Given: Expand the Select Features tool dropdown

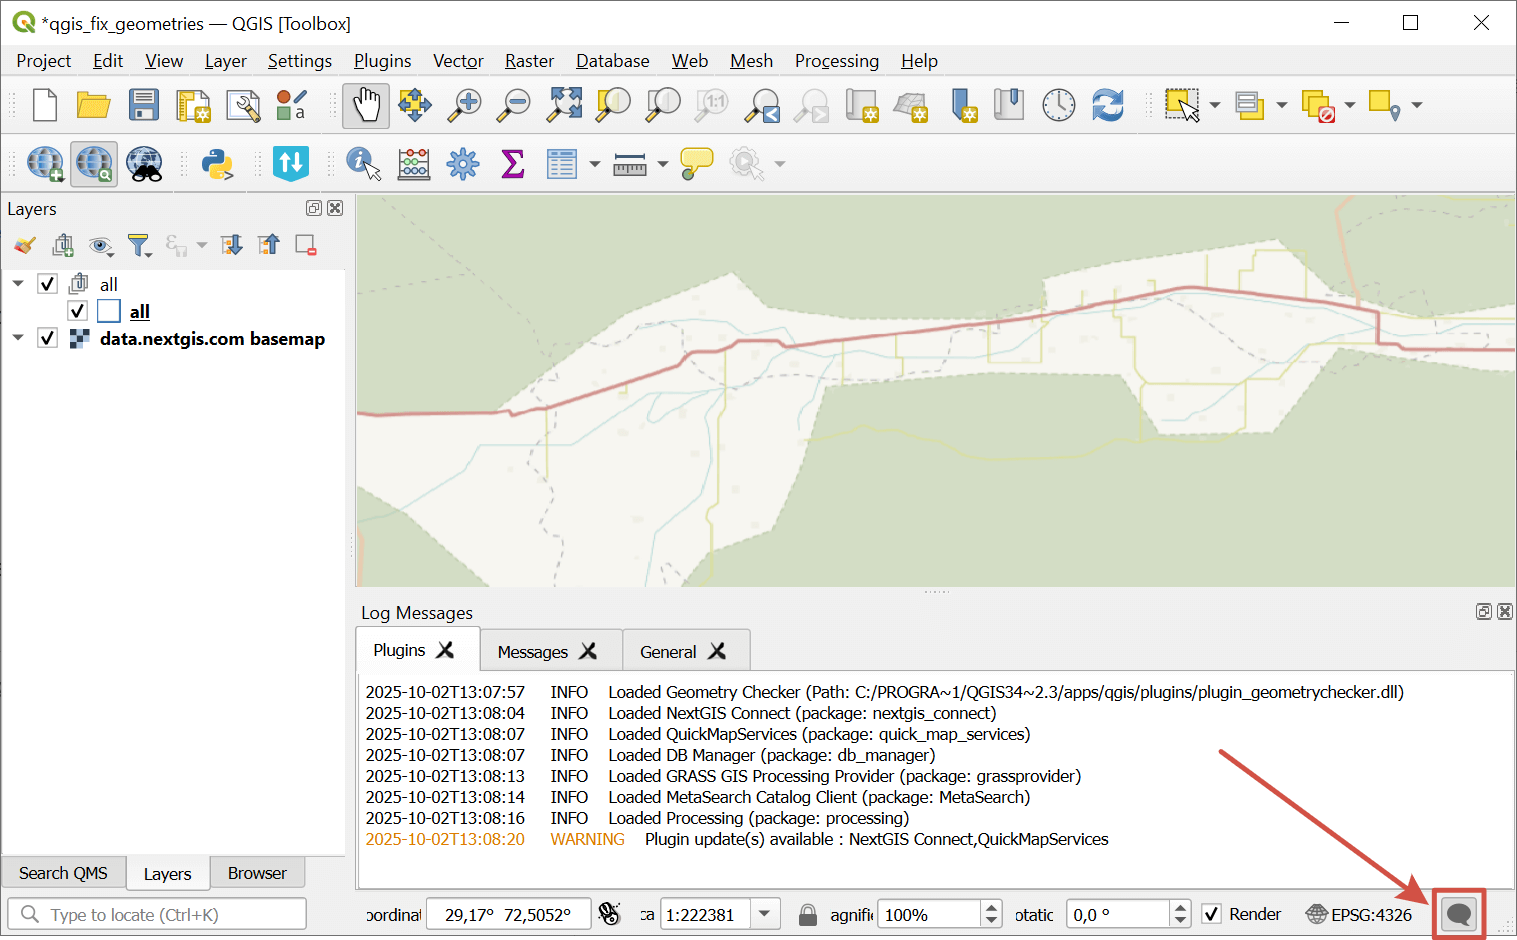Looking at the screenshot, I should click(1215, 105).
